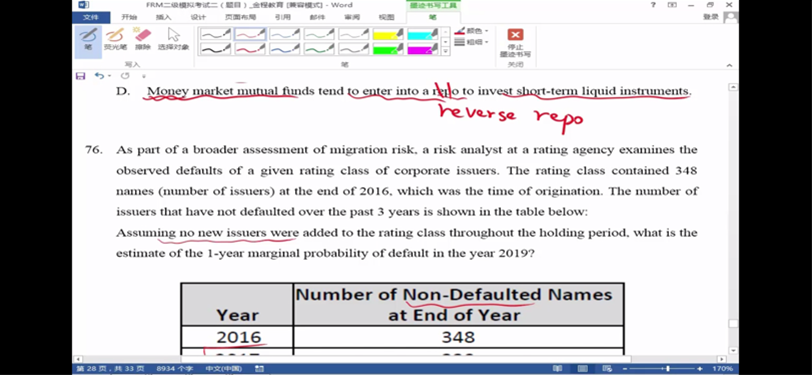Switch to the Insert (插入) ribbon tab
The height and width of the screenshot is (375, 812).
tap(163, 17)
